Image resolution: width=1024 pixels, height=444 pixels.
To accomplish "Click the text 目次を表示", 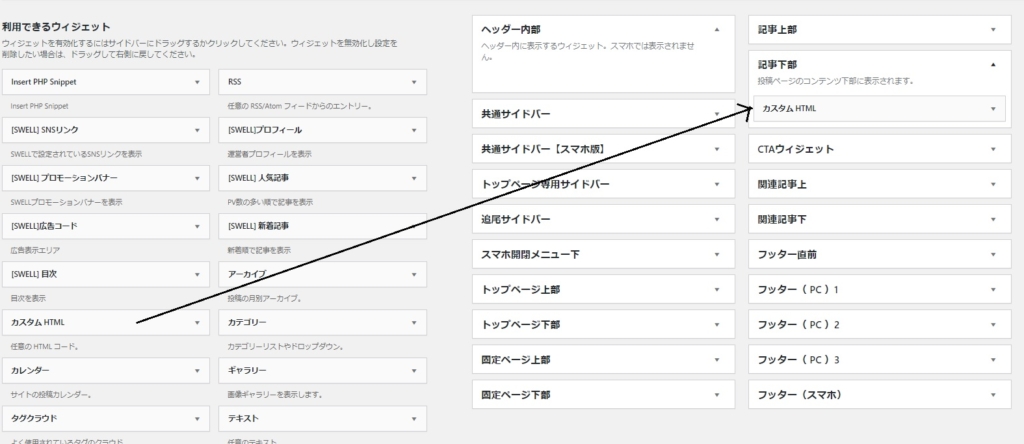I will tap(28, 298).
